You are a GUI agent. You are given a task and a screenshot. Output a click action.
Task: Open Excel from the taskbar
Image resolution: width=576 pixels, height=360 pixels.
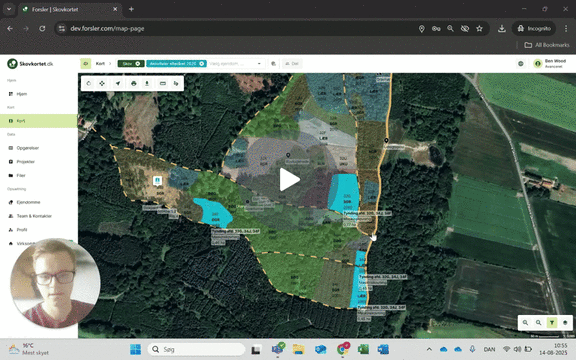[x=363, y=349]
